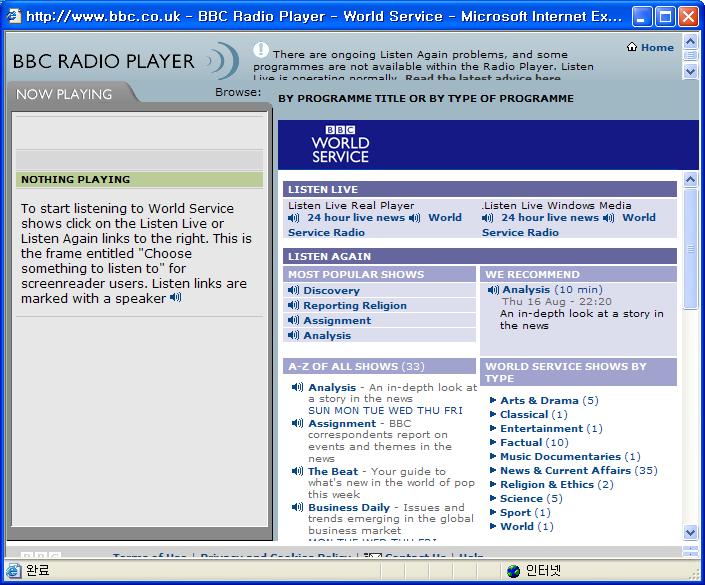Open the World shows category
This screenshot has width=705, height=585.
pos(517,526)
